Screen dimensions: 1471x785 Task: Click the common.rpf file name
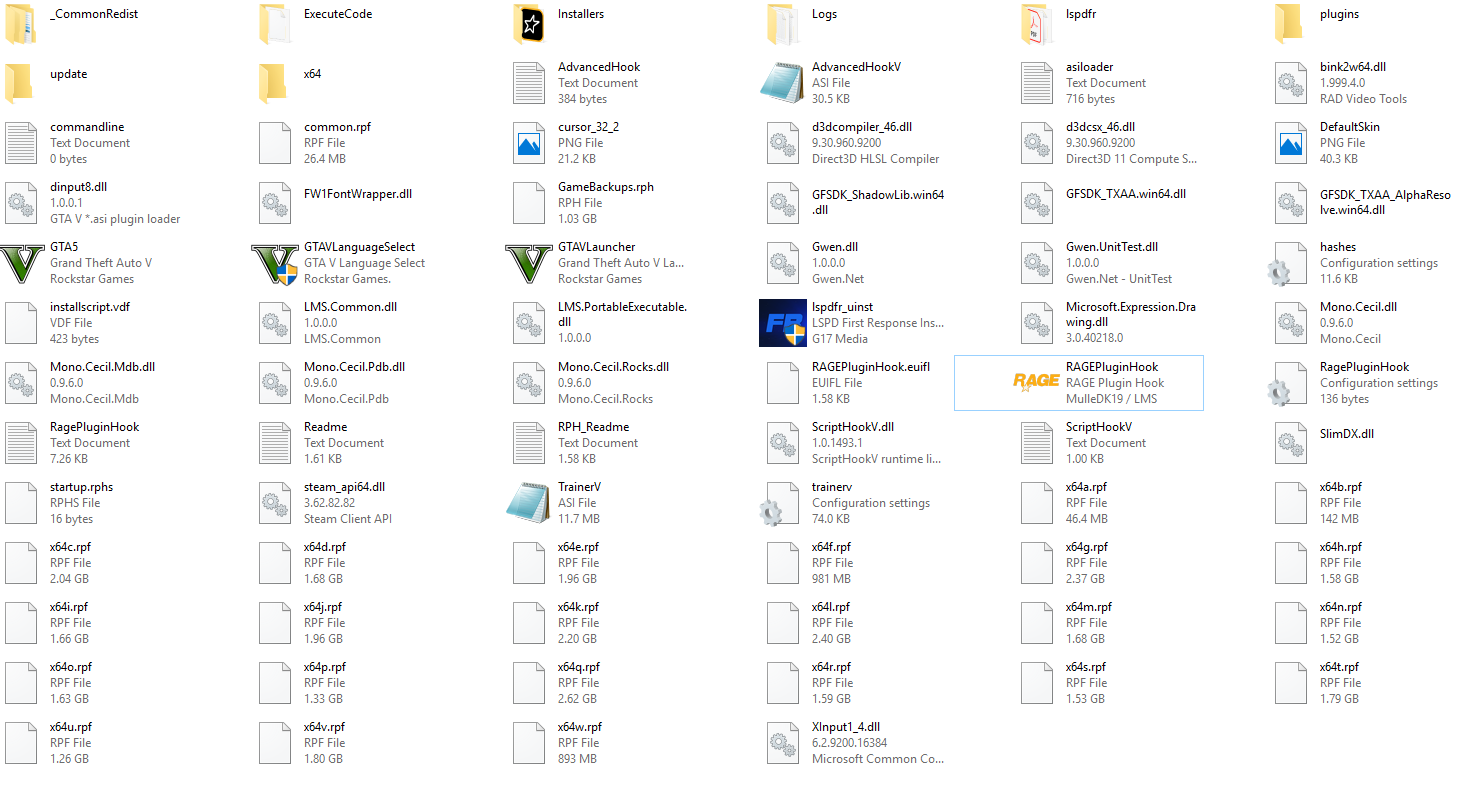337,127
